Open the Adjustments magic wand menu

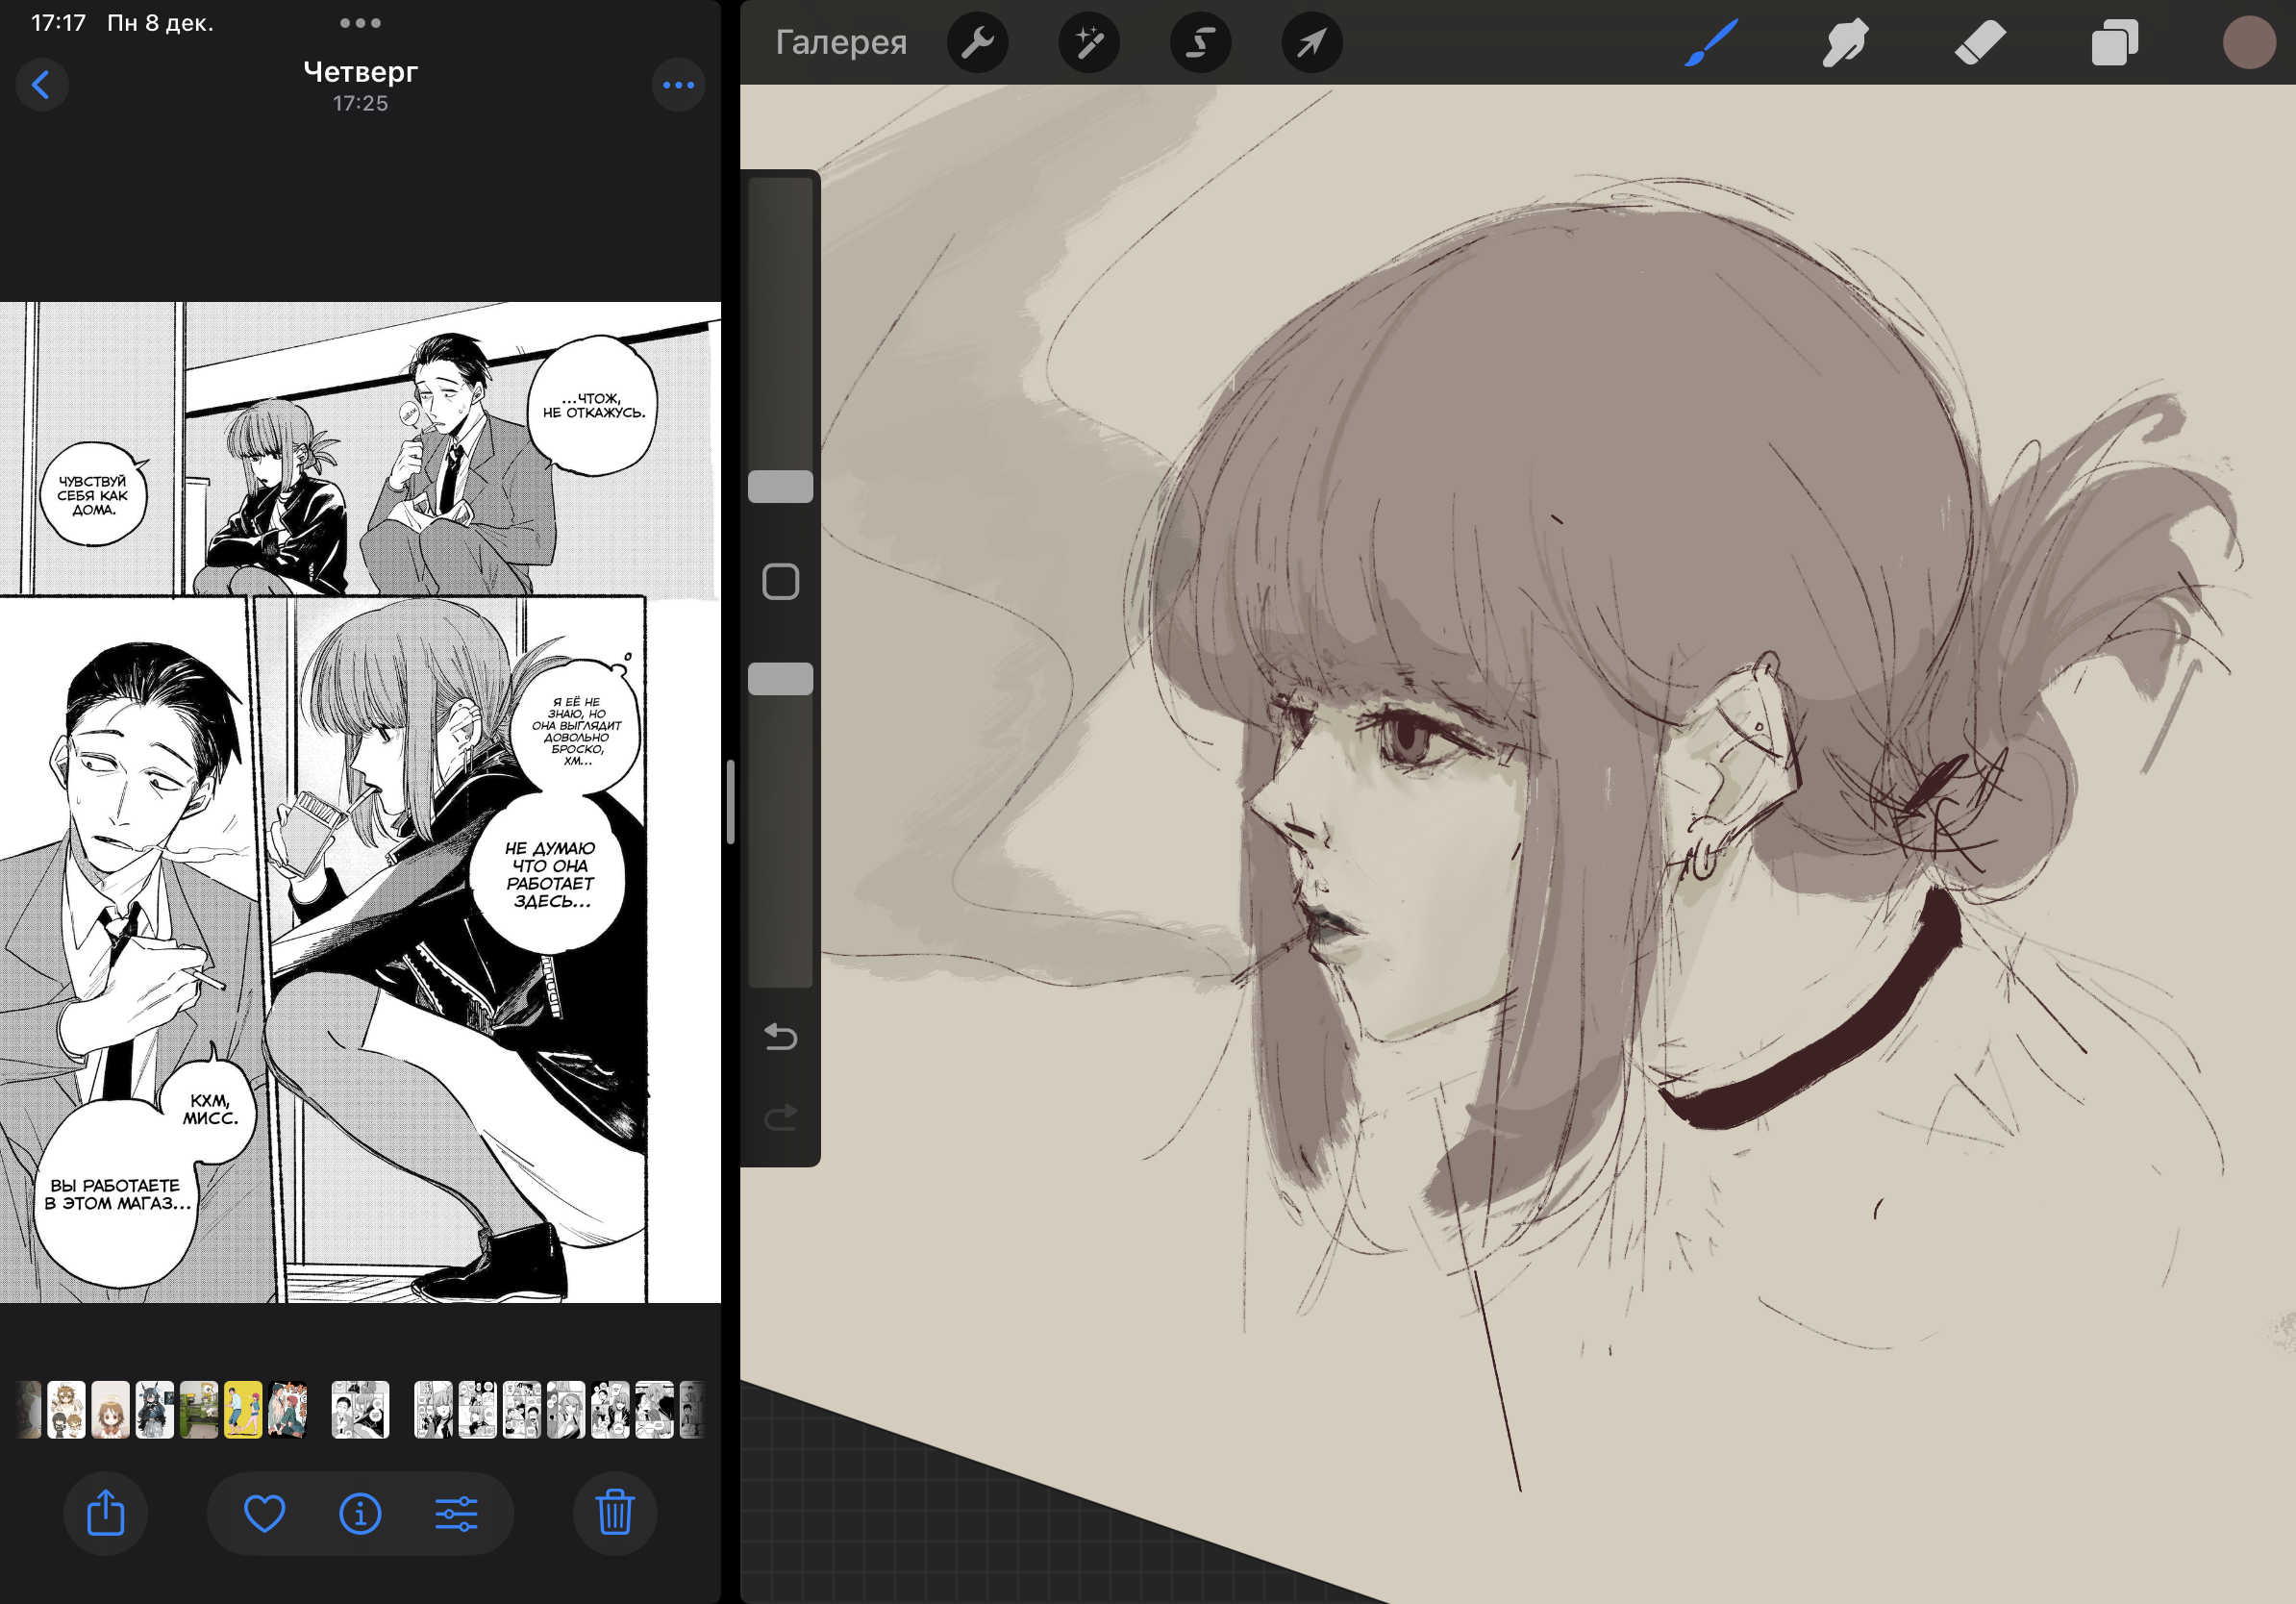1088,42
